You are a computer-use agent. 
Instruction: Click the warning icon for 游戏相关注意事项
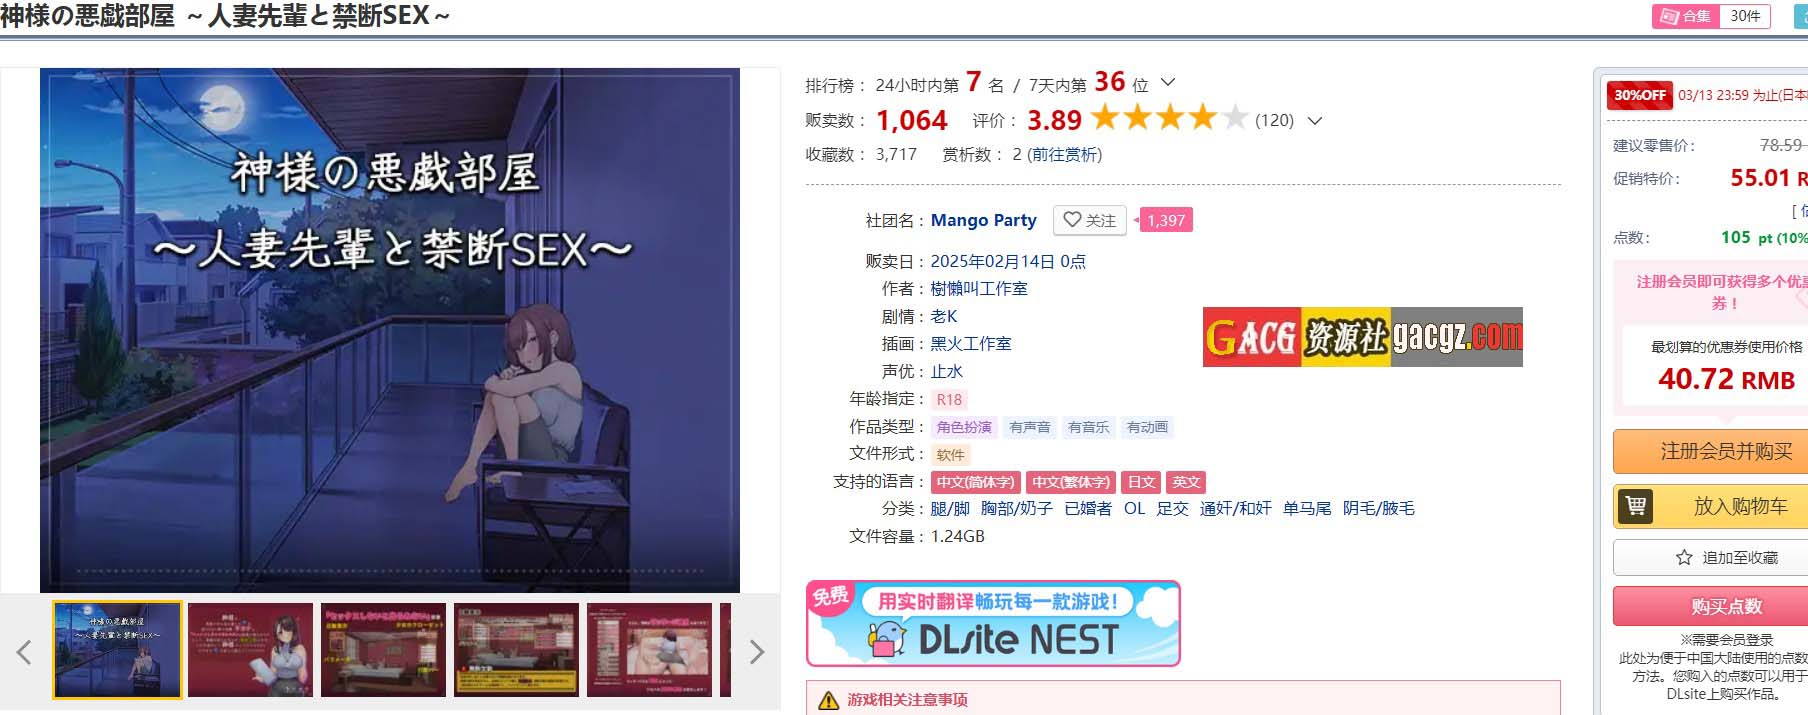click(829, 700)
